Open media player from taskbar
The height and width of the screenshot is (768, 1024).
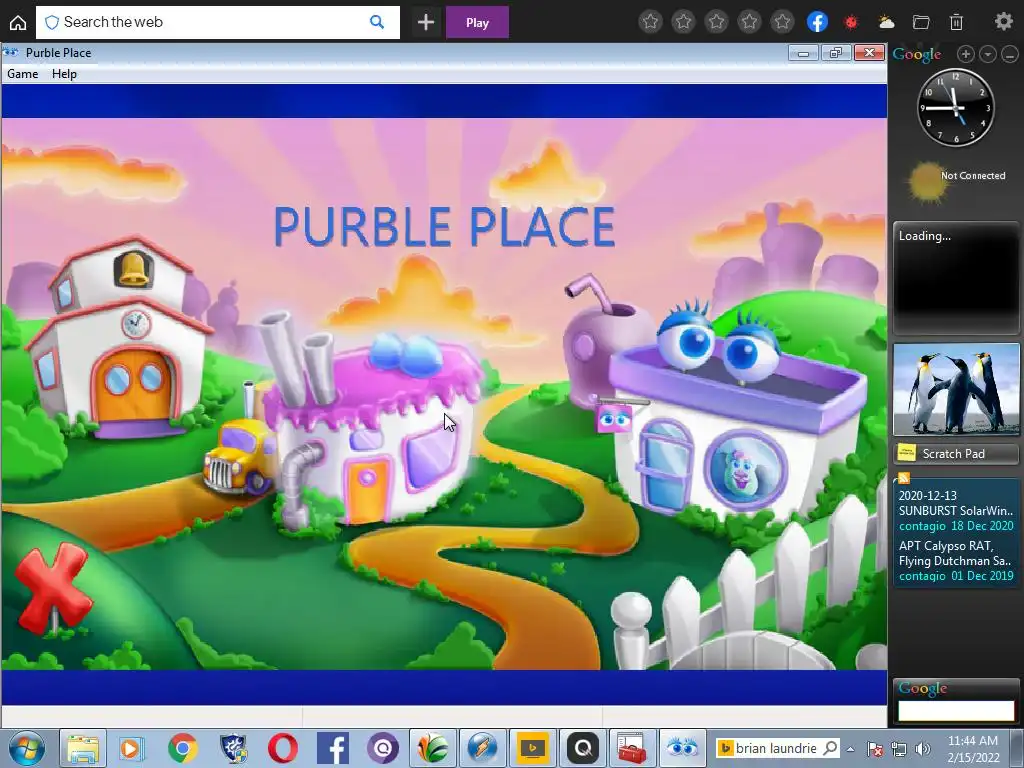click(x=131, y=748)
